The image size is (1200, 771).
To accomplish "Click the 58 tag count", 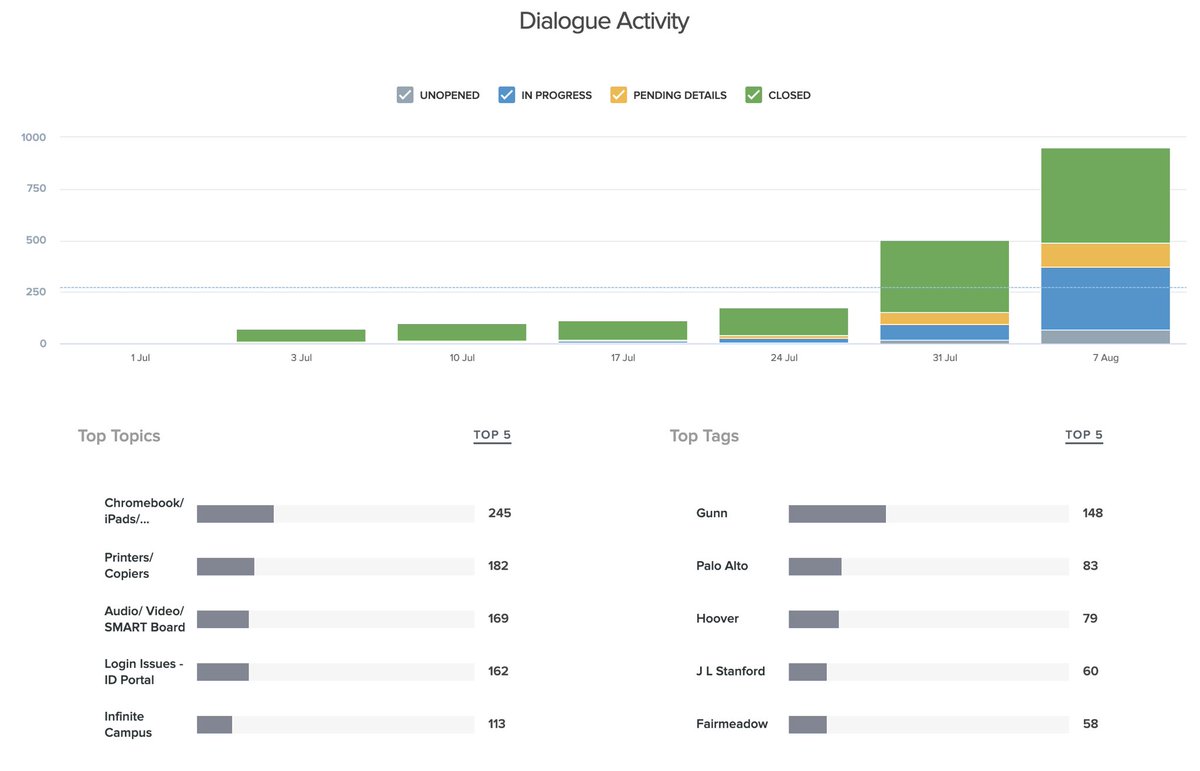I will point(1090,723).
